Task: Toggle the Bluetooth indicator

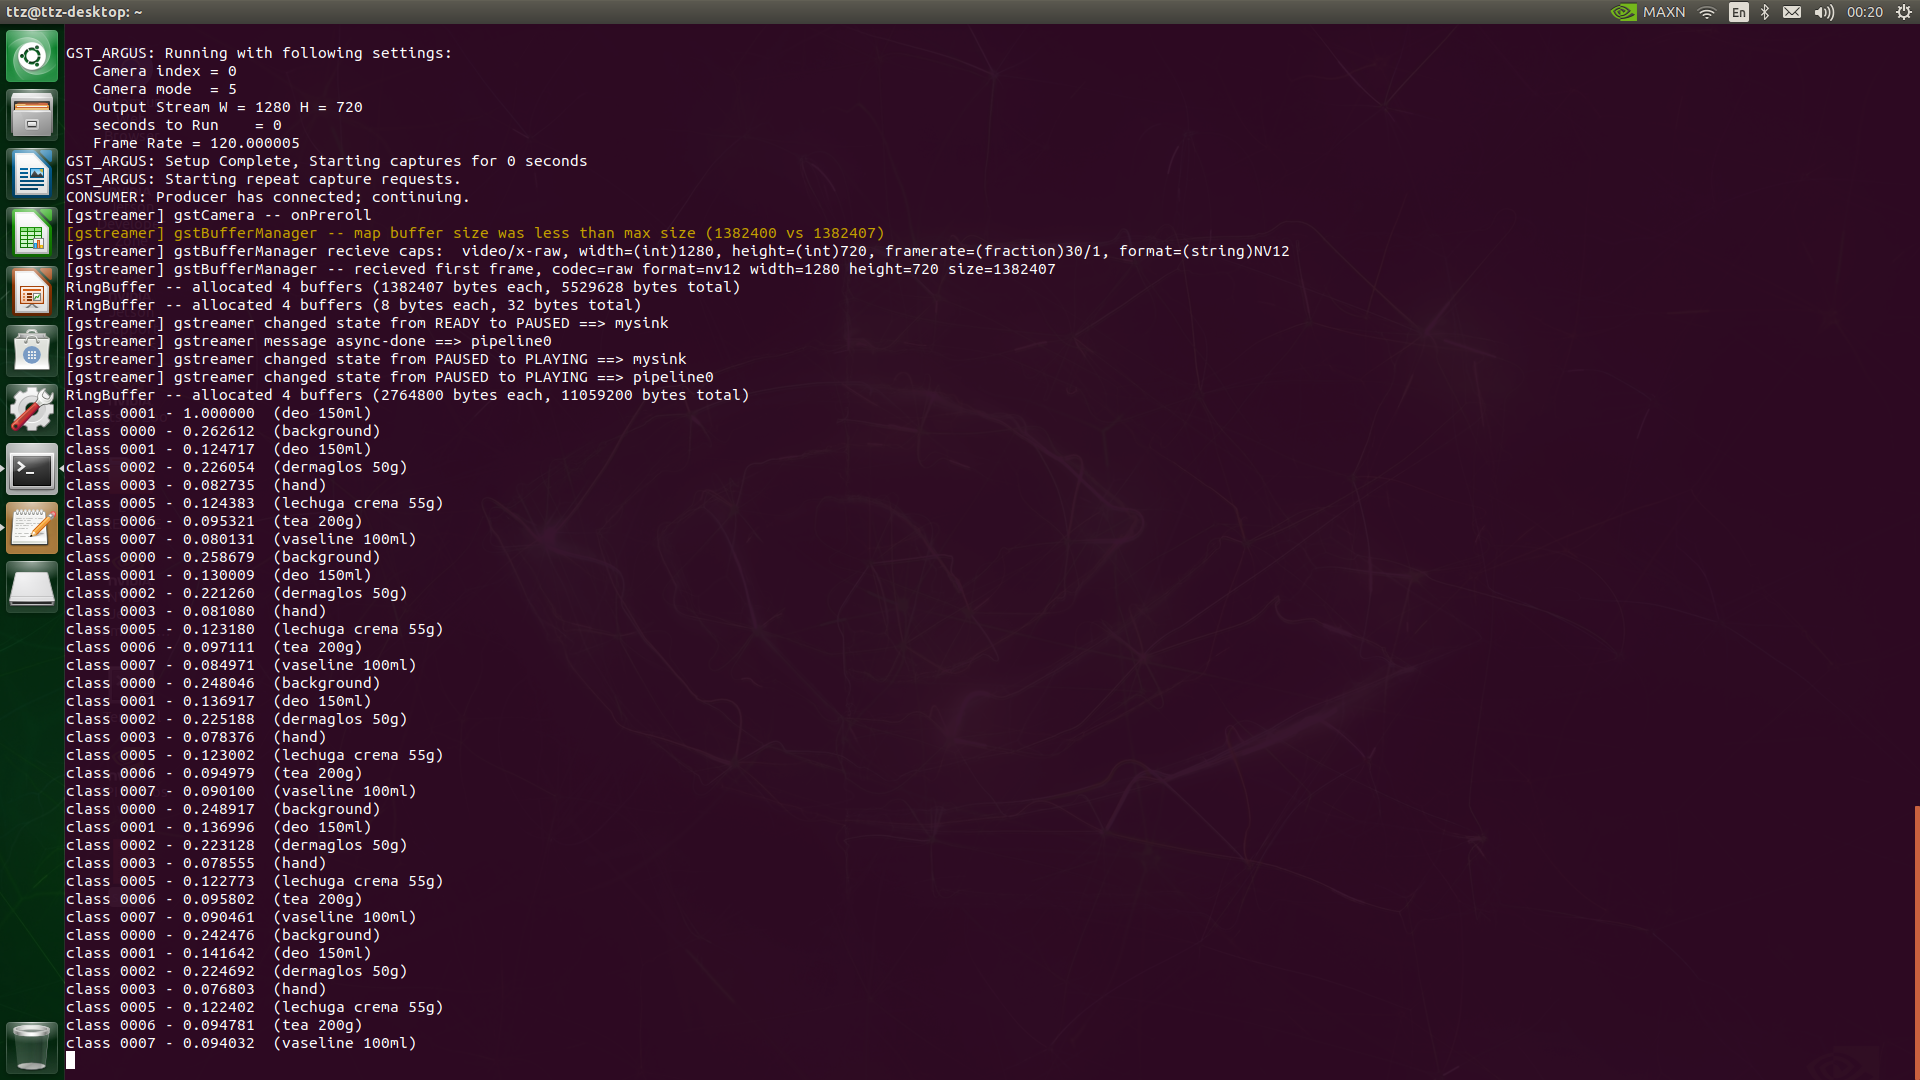Action: coord(1764,13)
